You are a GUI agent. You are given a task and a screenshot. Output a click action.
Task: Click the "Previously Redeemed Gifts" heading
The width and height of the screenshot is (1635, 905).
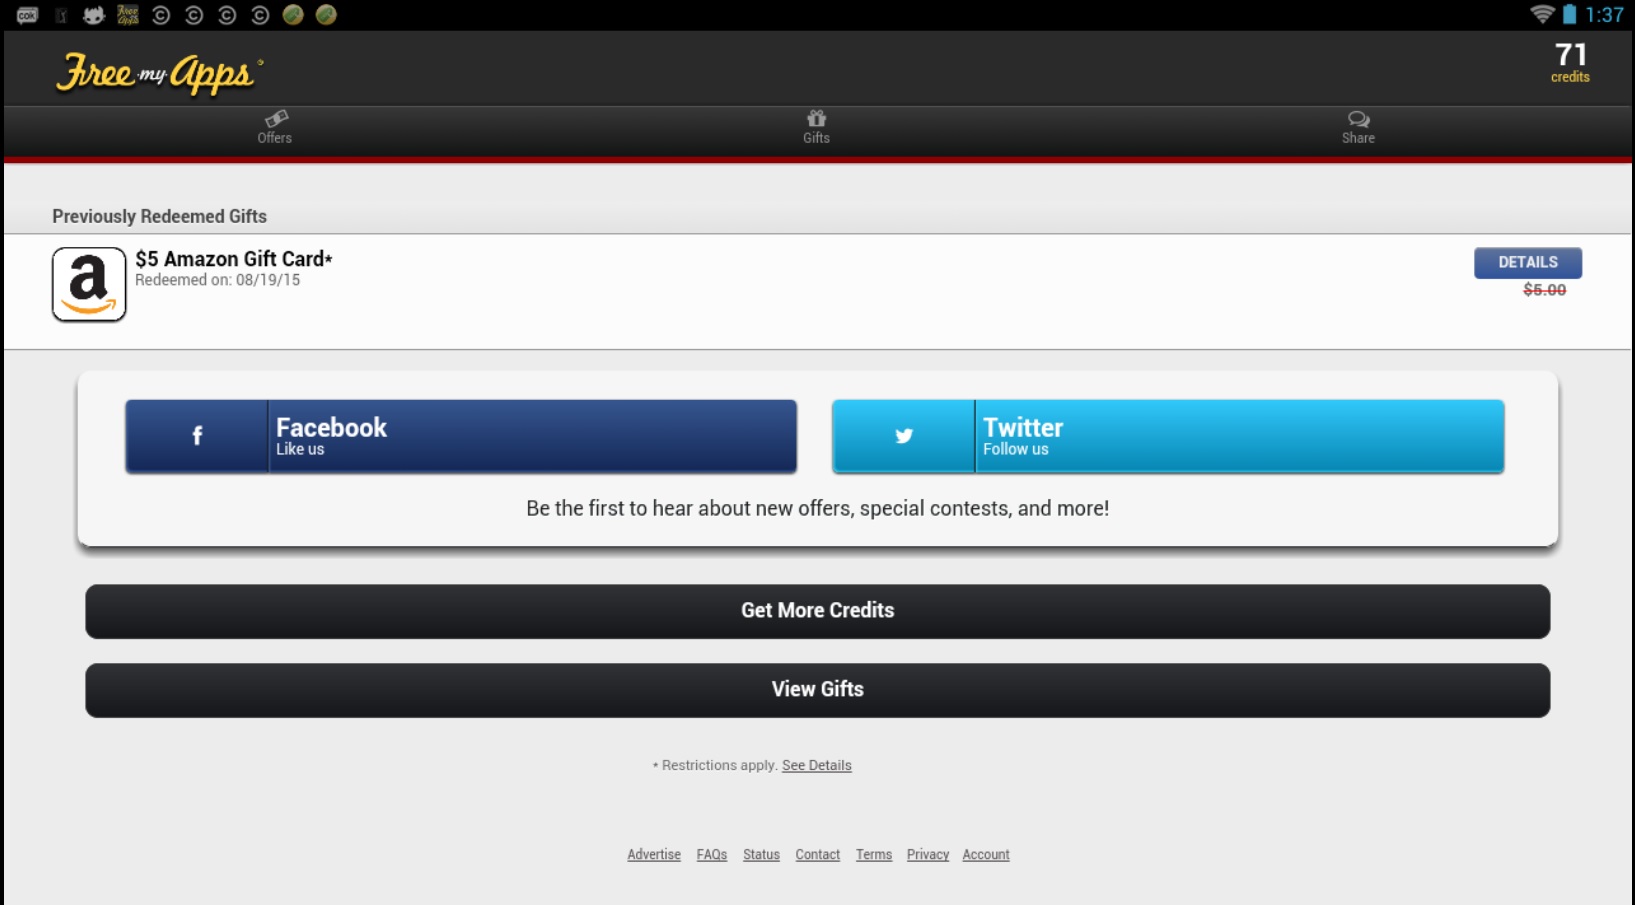pyautogui.click(x=160, y=216)
